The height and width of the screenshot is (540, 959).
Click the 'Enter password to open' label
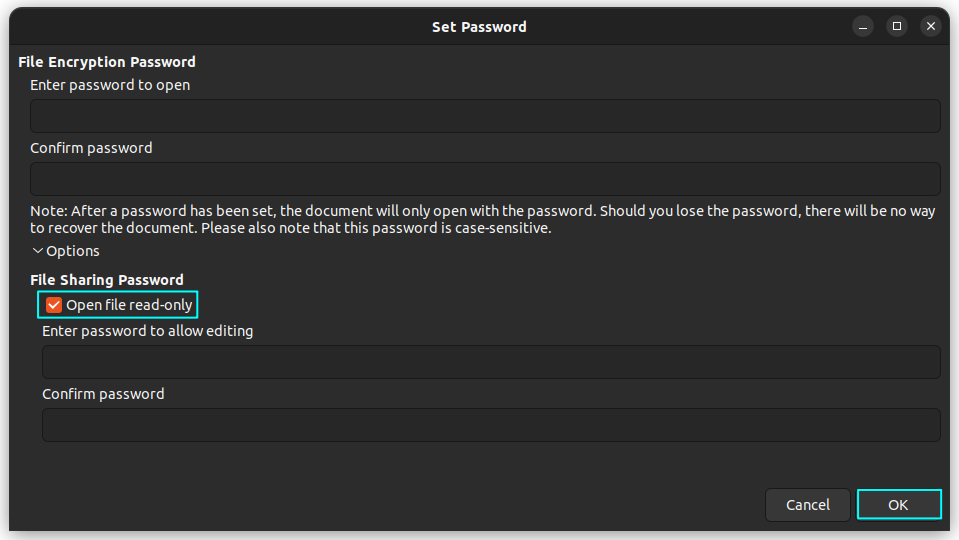click(x=110, y=85)
